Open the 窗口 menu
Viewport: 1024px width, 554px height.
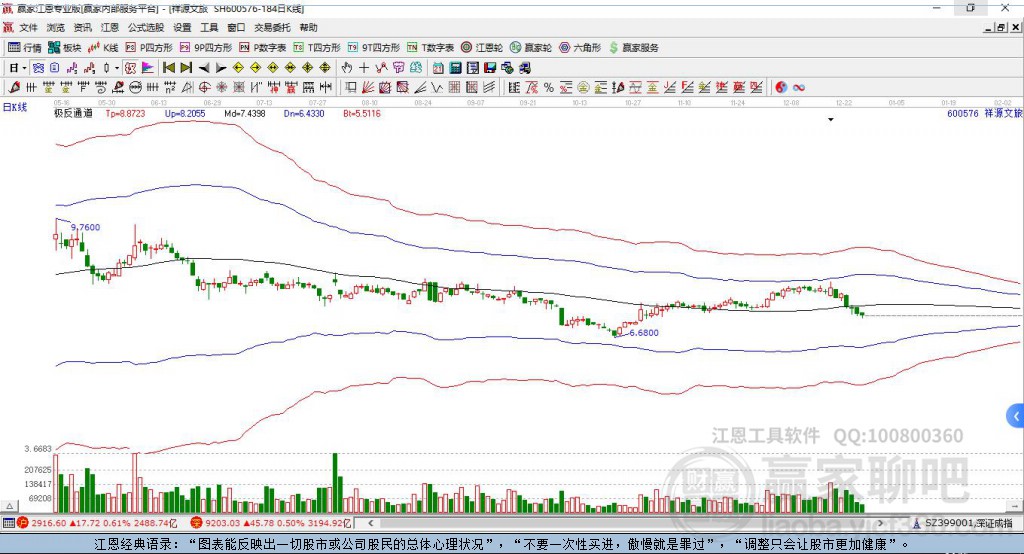pos(236,27)
